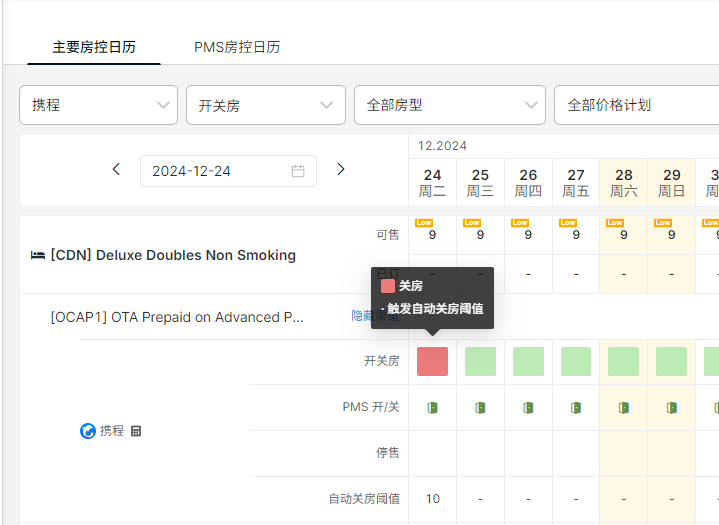Viewport: 719px width, 525px height.
Task: Select the 25 周三 date column header
Action: point(480,182)
